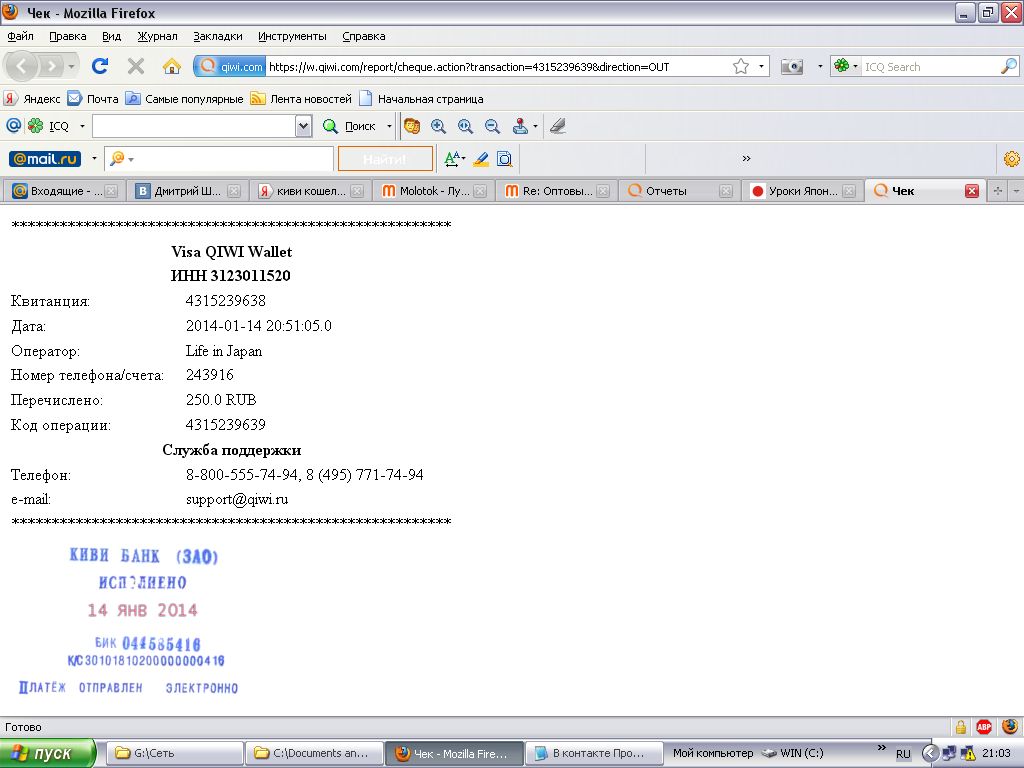Click the padlock security icon in the status bar

961,727
